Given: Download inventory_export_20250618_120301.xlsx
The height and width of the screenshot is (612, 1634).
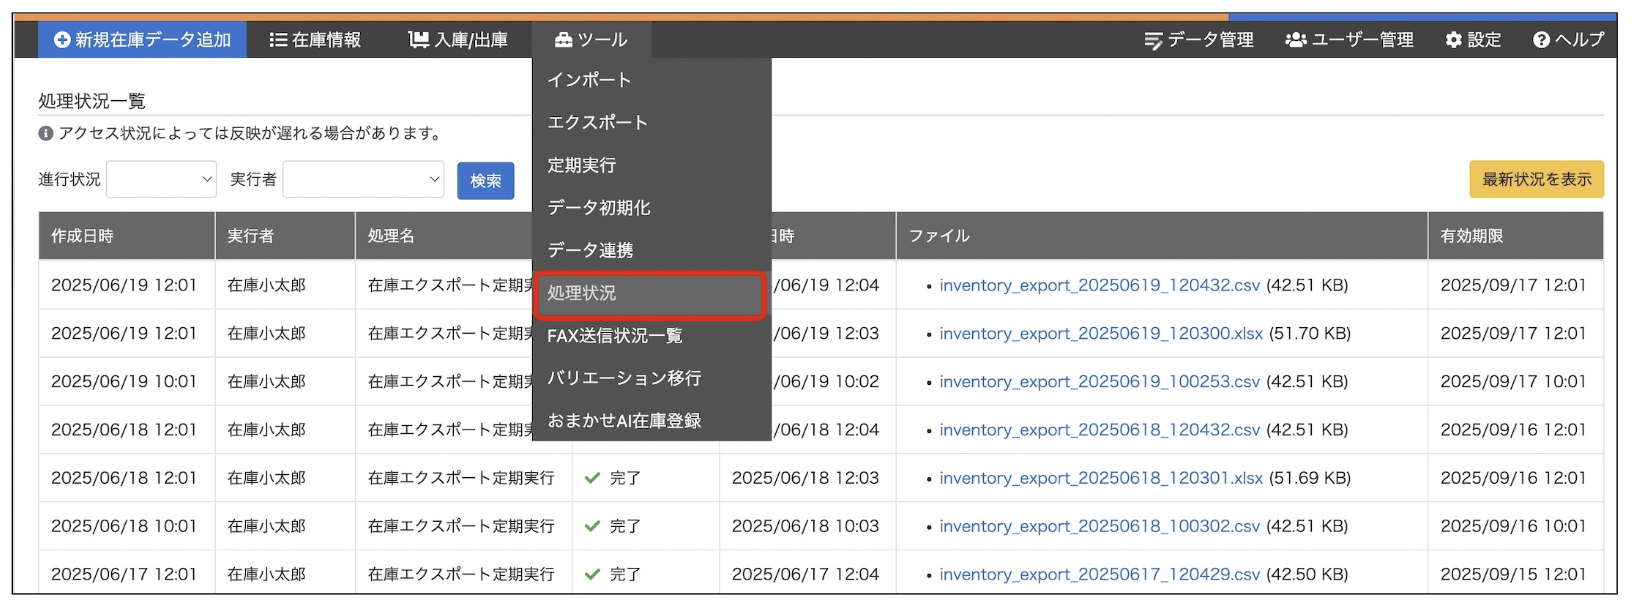Looking at the screenshot, I should 1101,478.
